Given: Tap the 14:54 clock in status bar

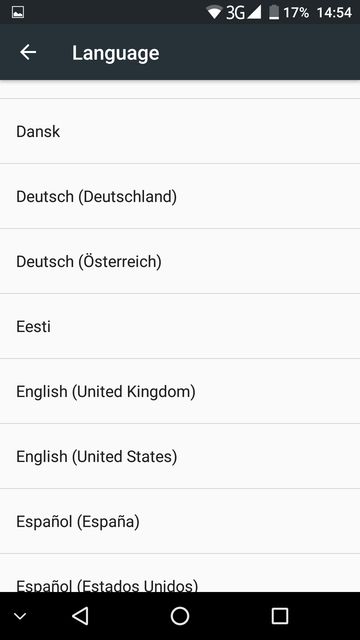Looking at the screenshot, I should click(x=334, y=13).
